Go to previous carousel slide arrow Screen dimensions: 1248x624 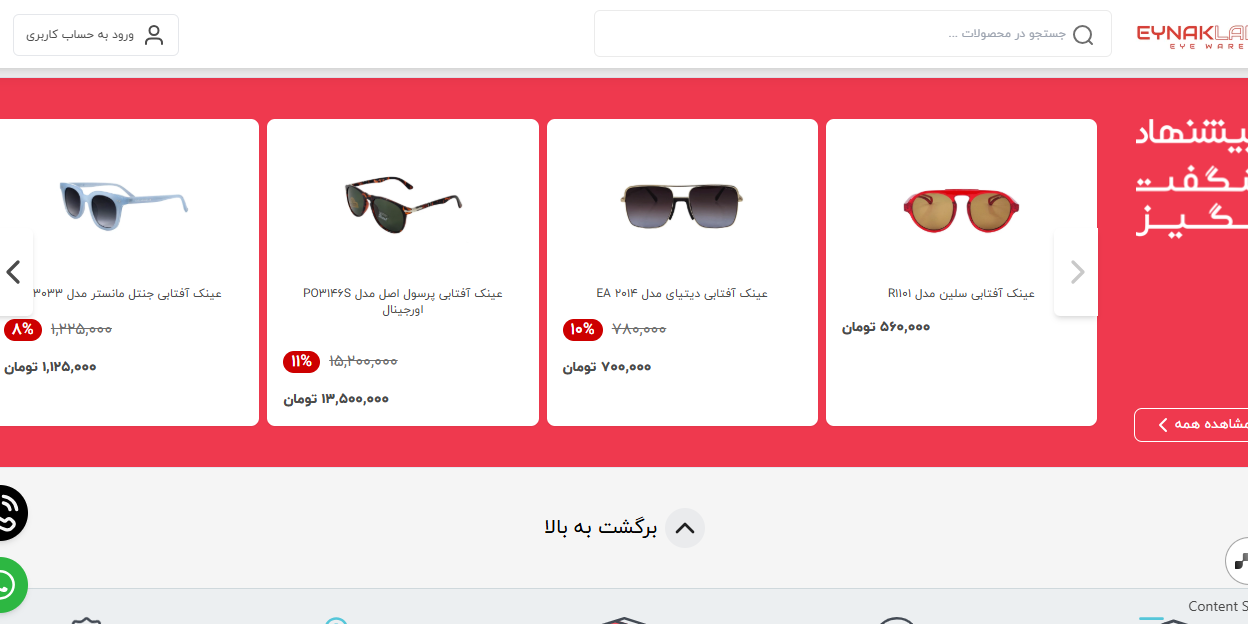point(14,272)
